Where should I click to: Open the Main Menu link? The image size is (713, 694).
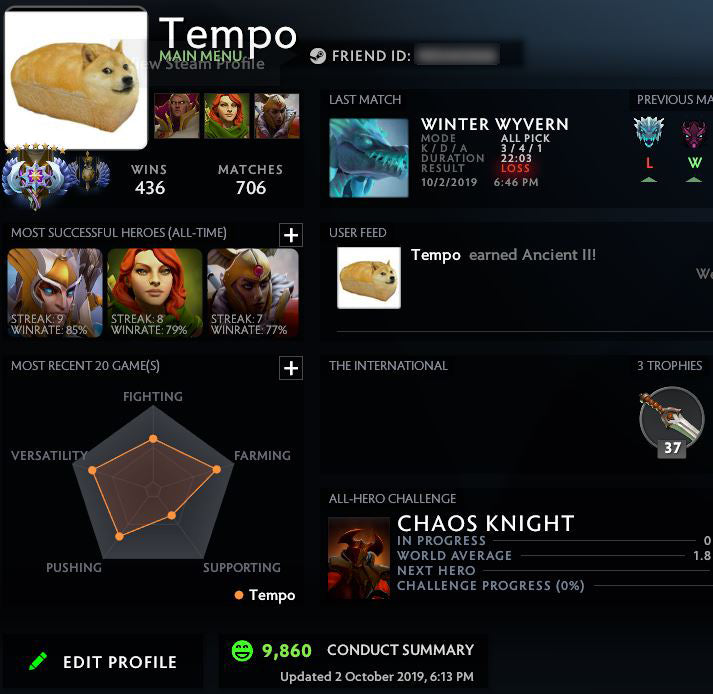pyautogui.click(x=201, y=56)
